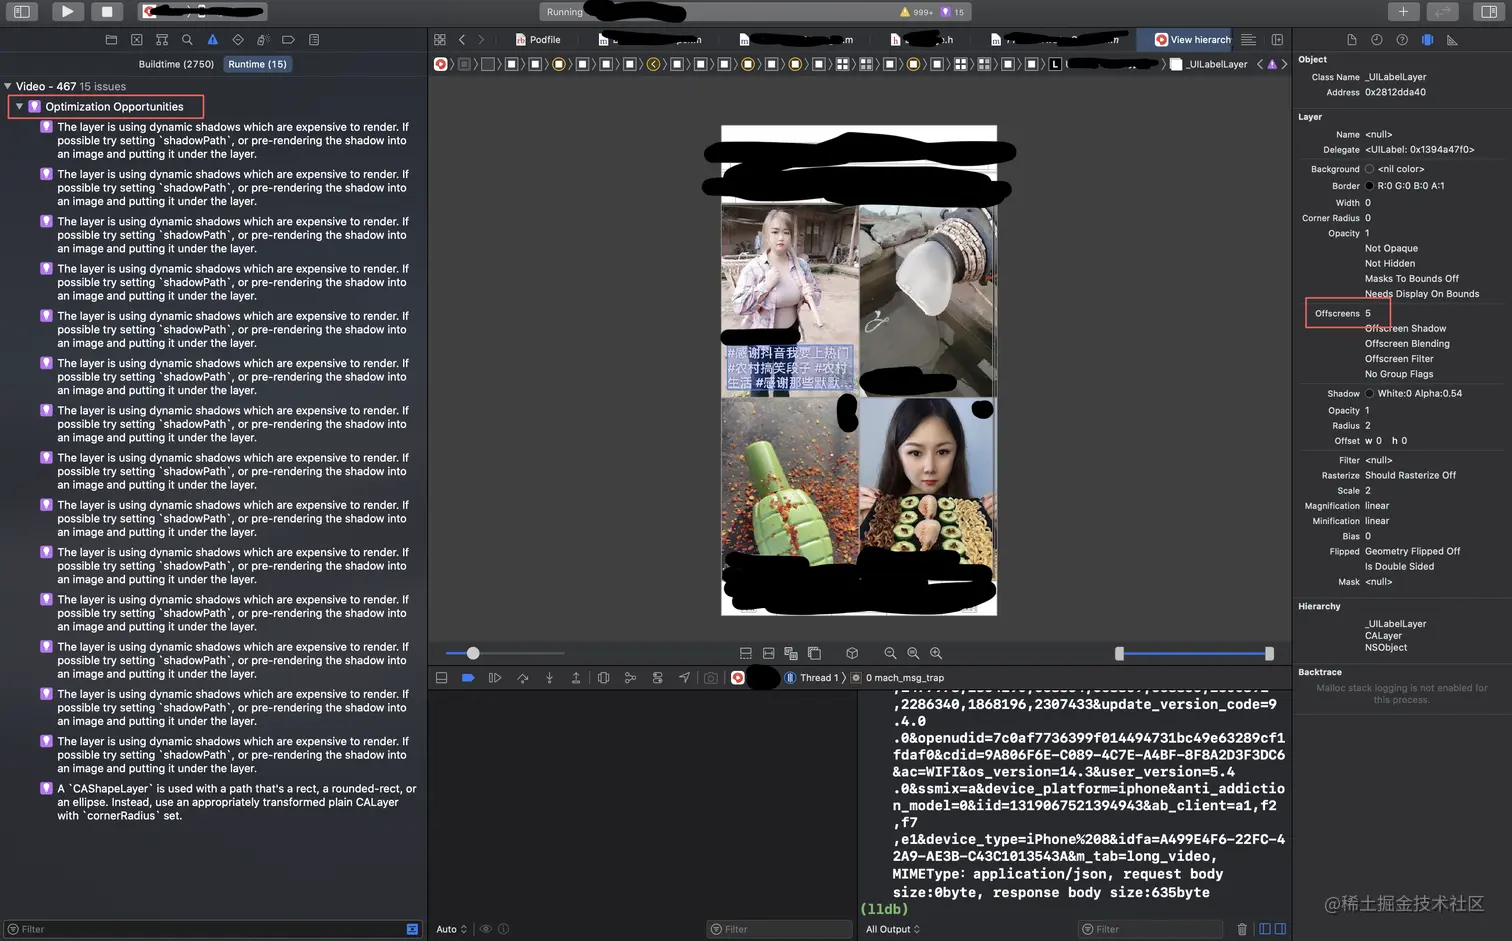
Task: Open the test navigator diamond icon
Action: 238,40
